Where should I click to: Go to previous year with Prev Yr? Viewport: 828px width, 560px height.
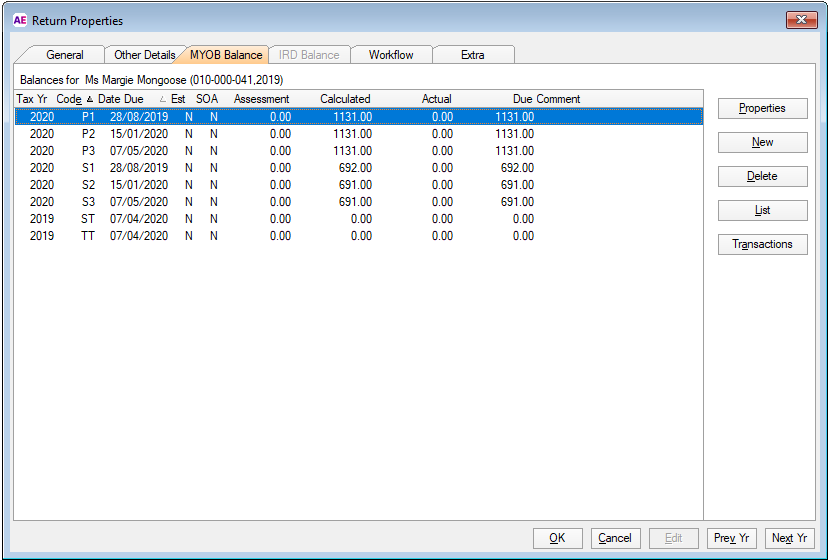click(731, 538)
